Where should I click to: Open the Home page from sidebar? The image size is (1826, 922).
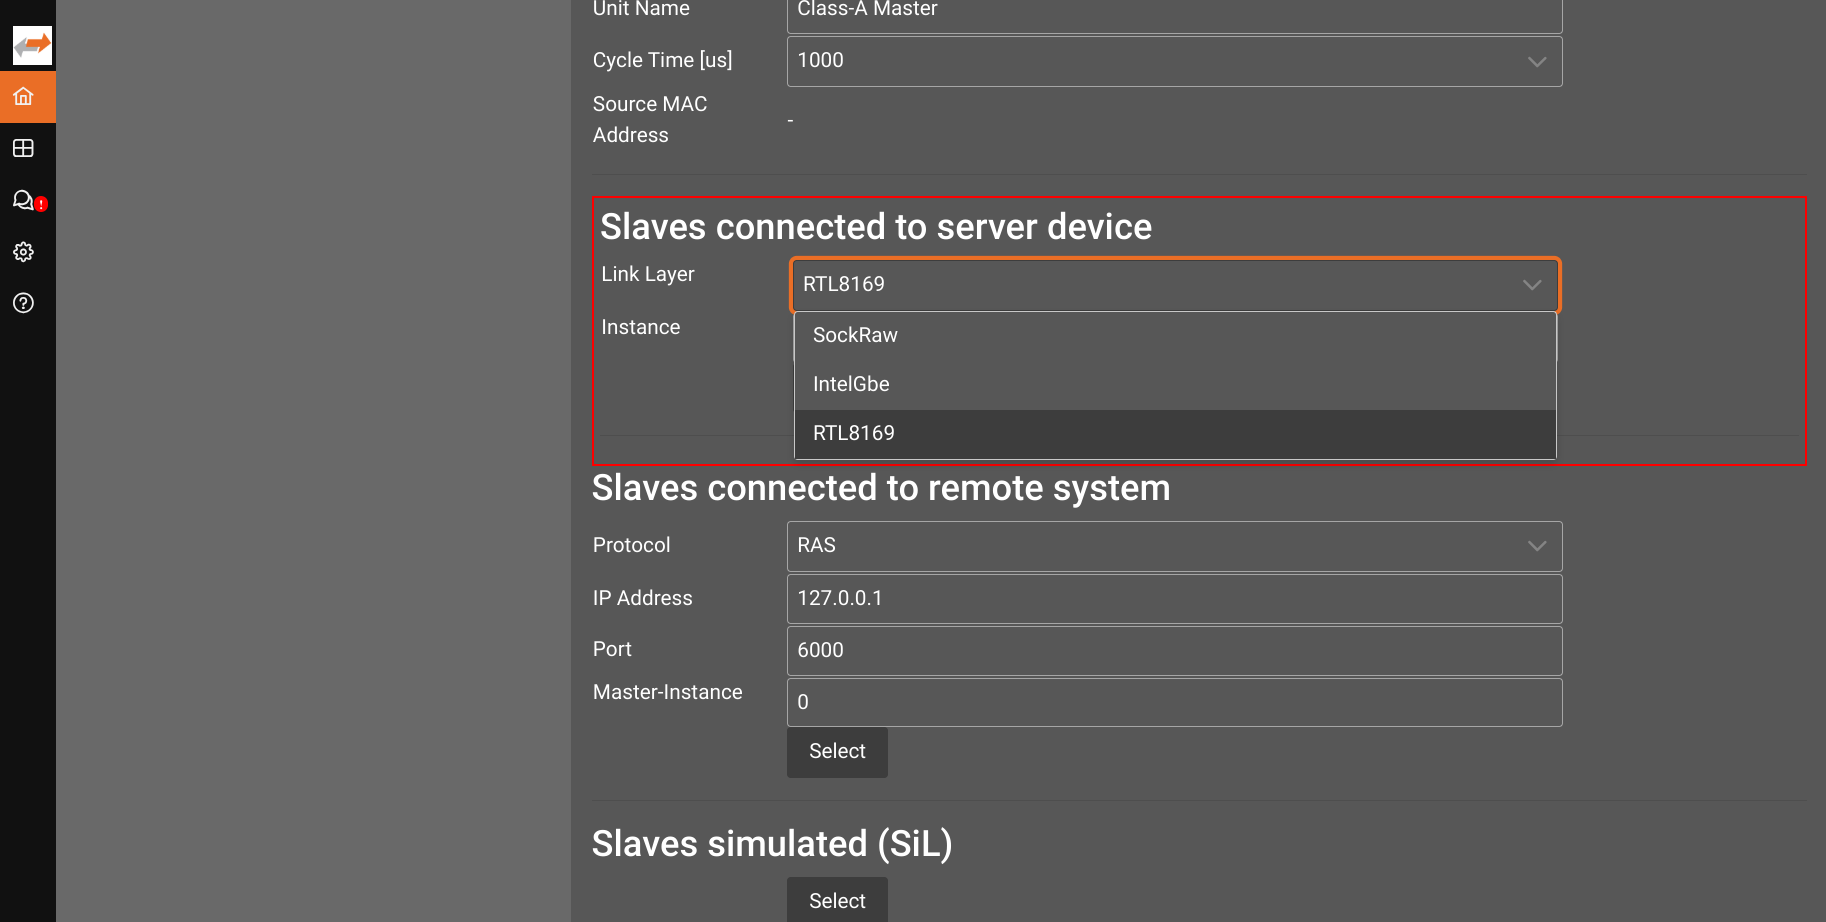point(23,96)
